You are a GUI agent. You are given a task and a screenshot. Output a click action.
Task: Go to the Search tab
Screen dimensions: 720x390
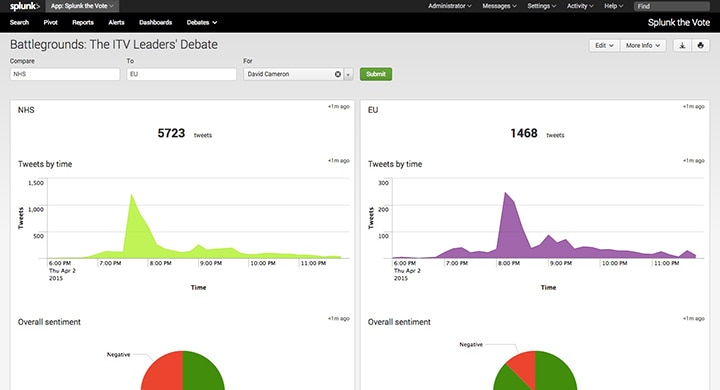19,23
